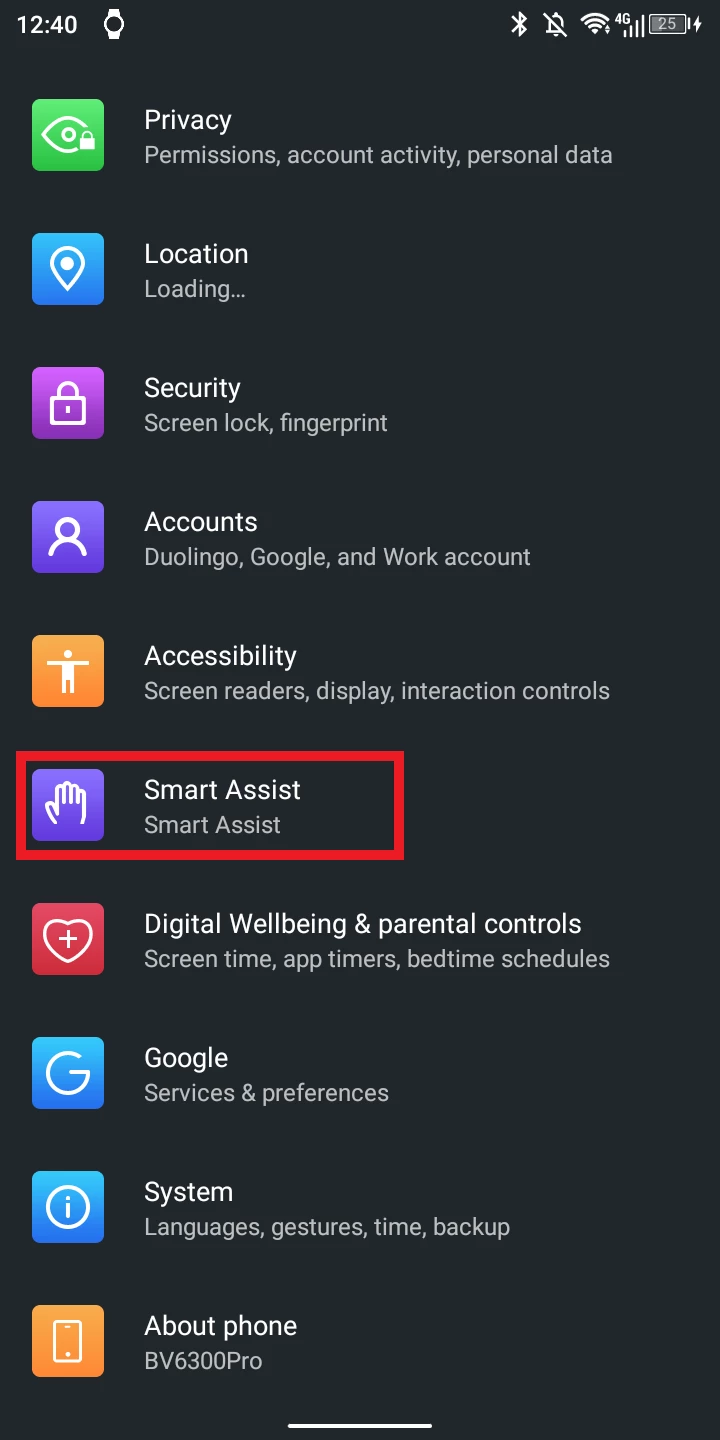Image resolution: width=720 pixels, height=1440 pixels.
Task: Open Location settings entry
Action: click(x=360, y=269)
